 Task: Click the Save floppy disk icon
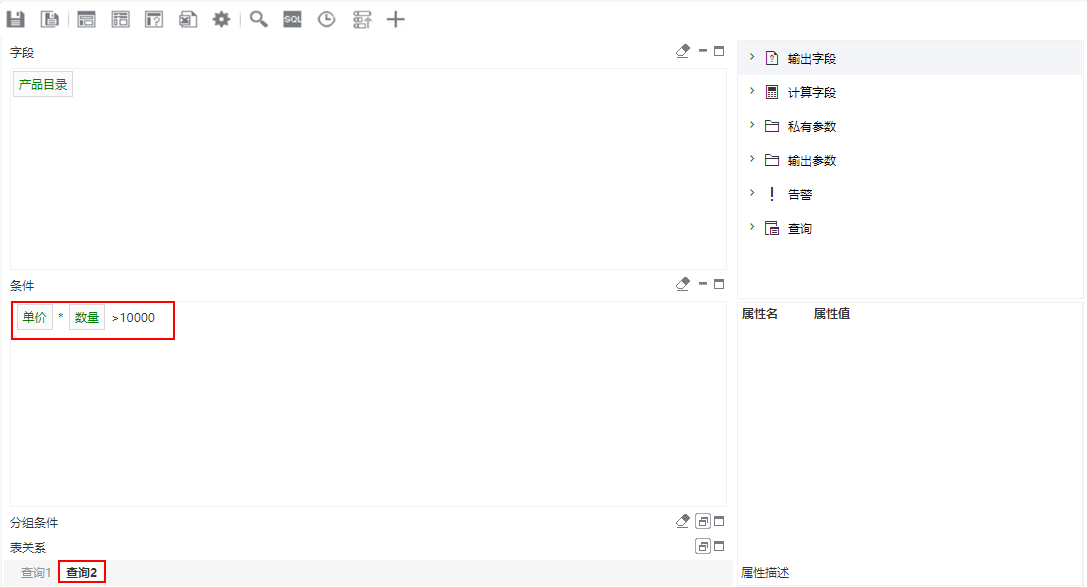pyautogui.click(x=15, y=19)
